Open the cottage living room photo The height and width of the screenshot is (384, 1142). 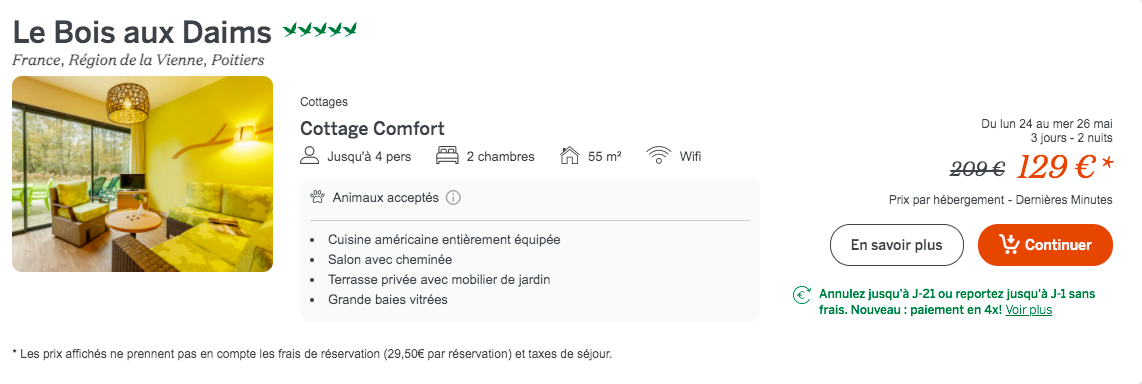coord(143,174)
